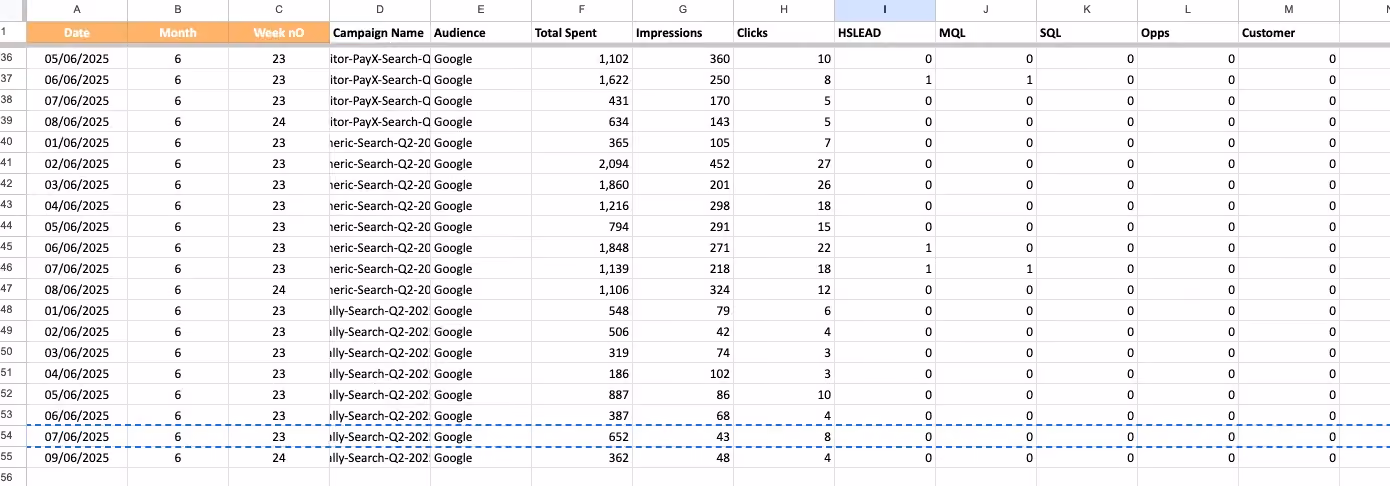Select Impressions cell showing 452
This screenshot has height=486, width=1390.
(683, 164)
